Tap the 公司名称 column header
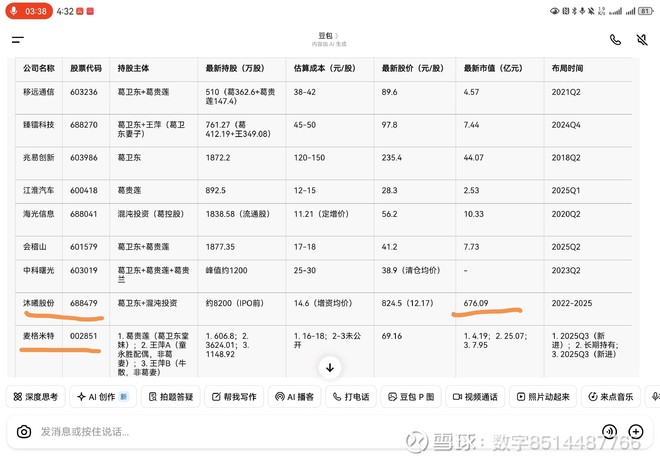 point(39,68)
